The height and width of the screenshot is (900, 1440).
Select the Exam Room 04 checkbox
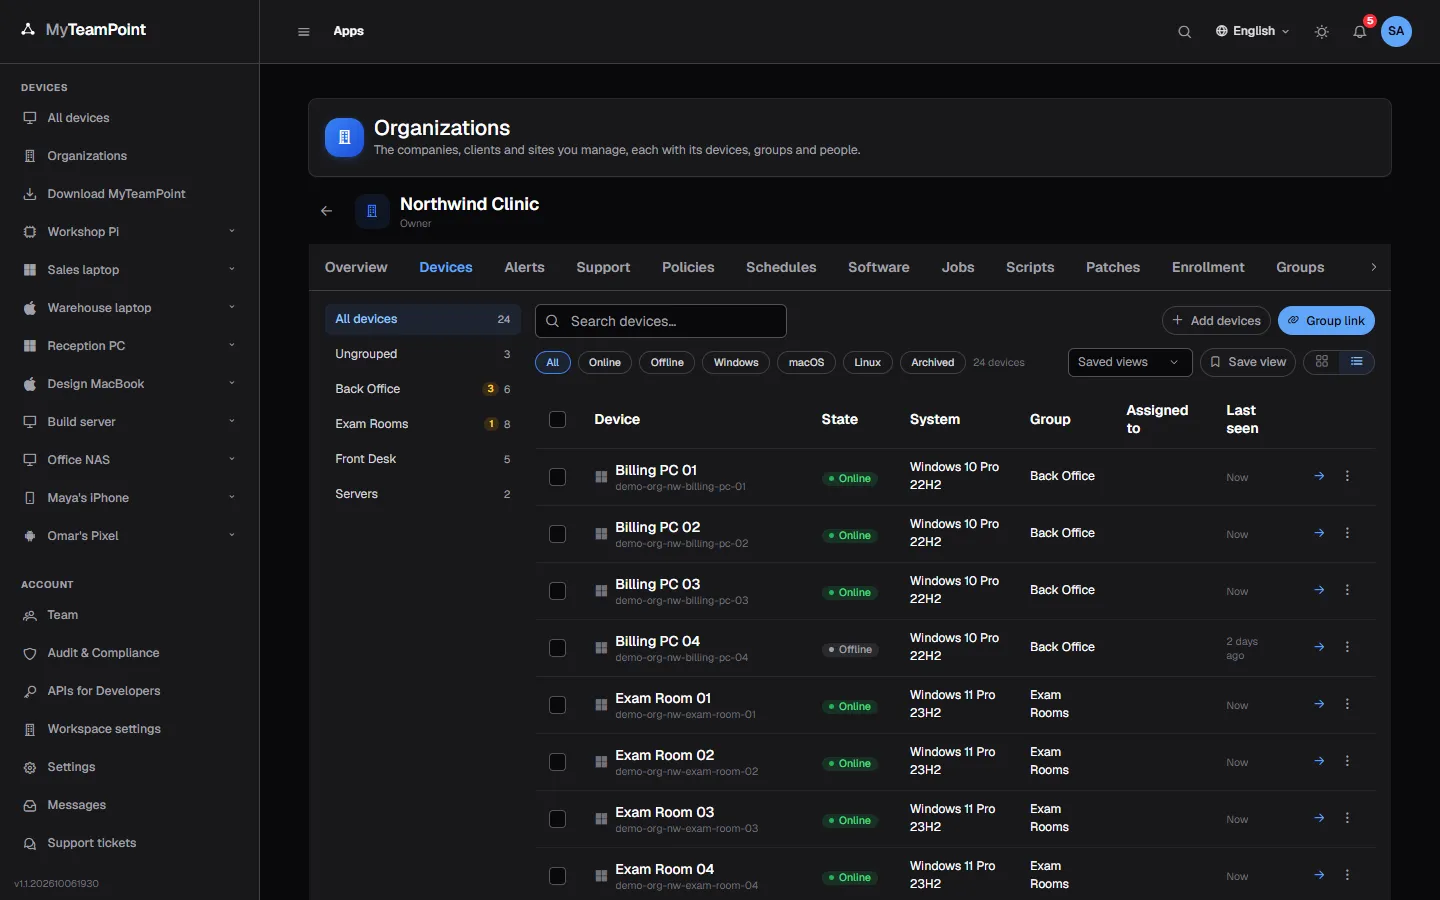[x=558, y=876]
